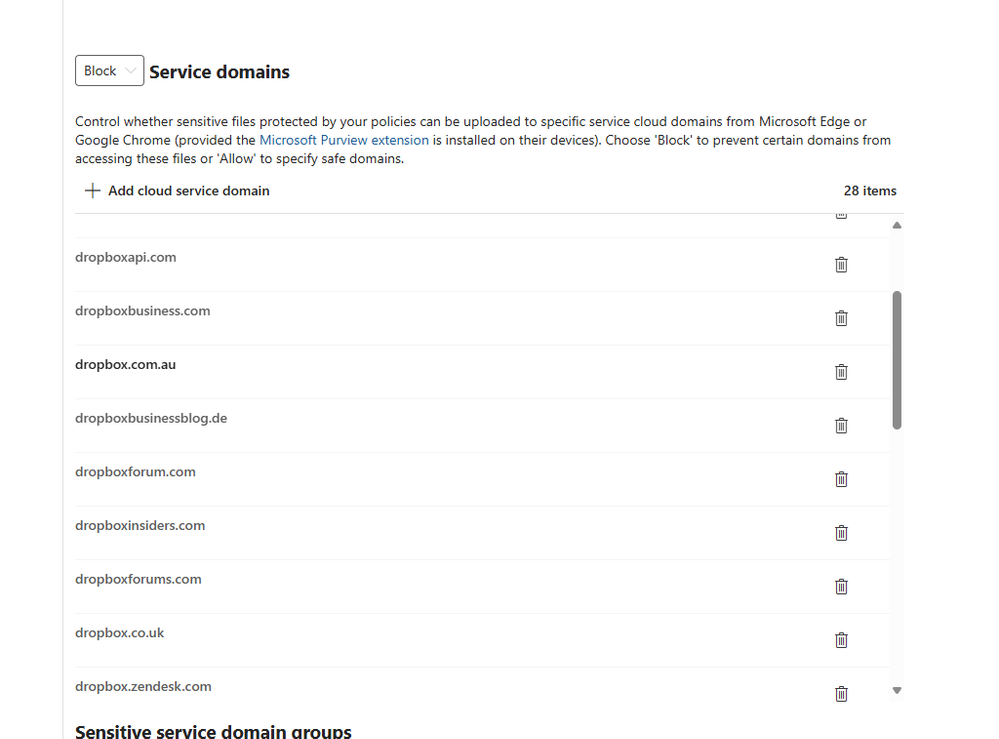Click Add cloud service domain
Viewport: 999px width, 739px height.
point(177,191)
